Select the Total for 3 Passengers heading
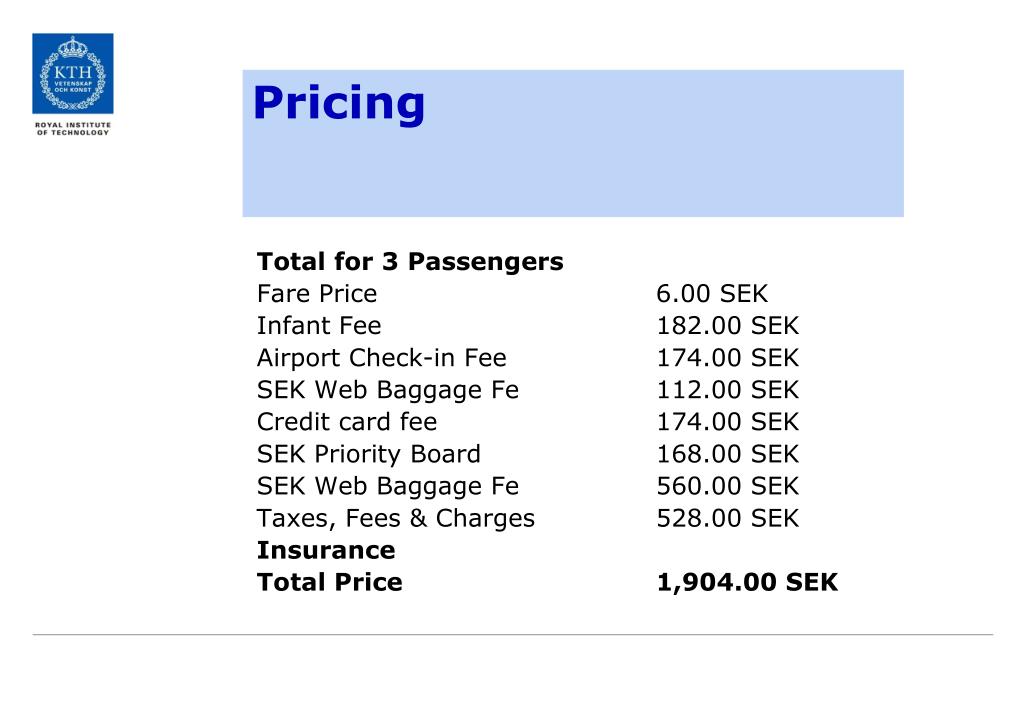 [410, 262]
